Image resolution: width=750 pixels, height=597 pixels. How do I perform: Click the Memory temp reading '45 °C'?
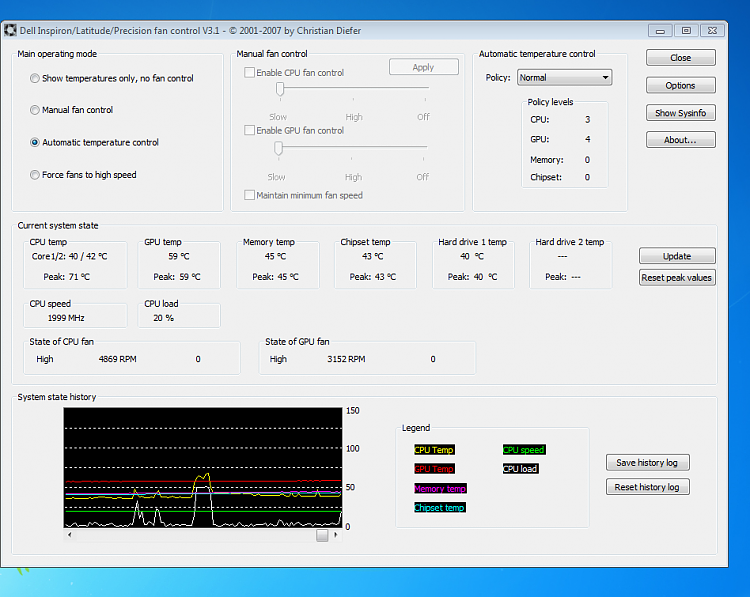(x=276, y=256)
